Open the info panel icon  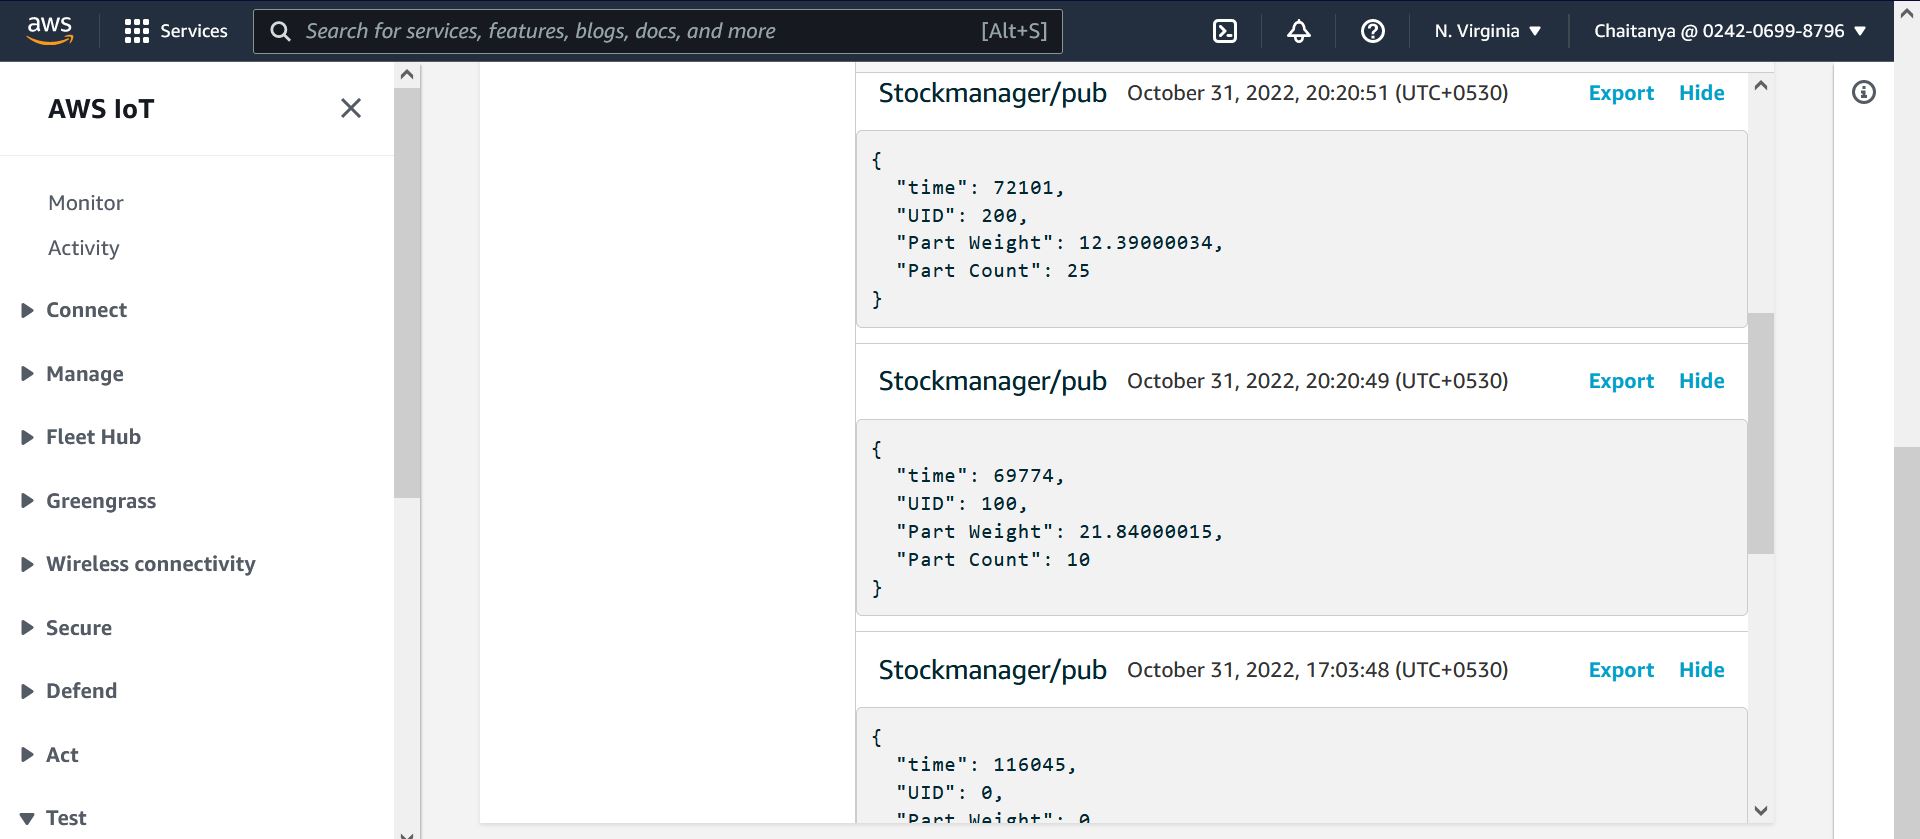pos(1864,92)
